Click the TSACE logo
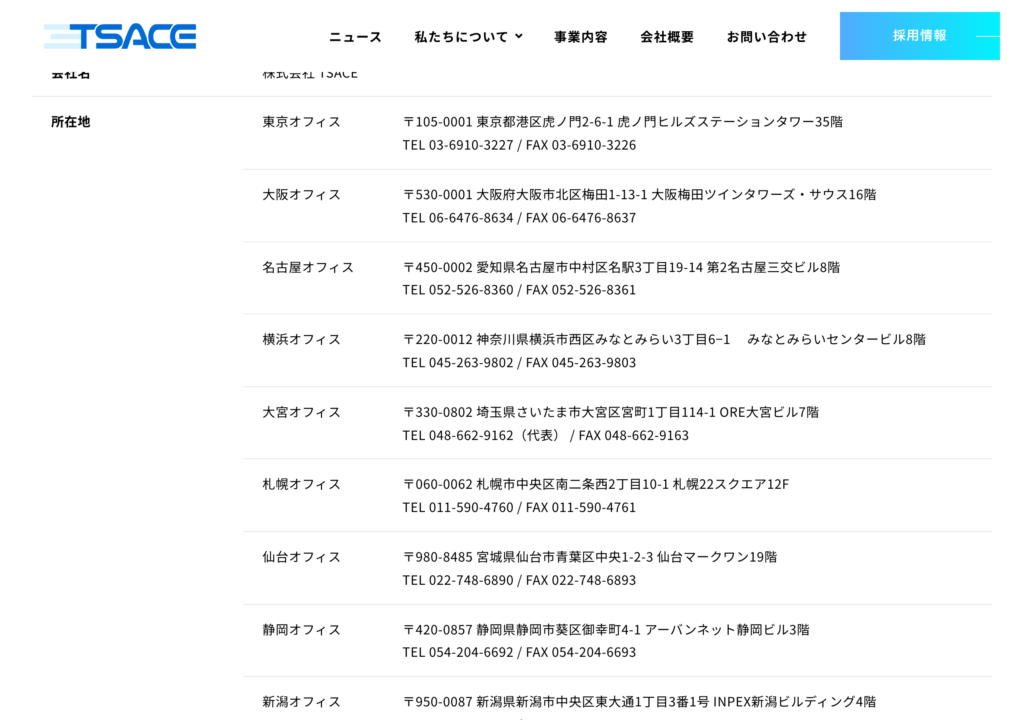Screen dimensions: 1024x720 (x=120, y=37)
